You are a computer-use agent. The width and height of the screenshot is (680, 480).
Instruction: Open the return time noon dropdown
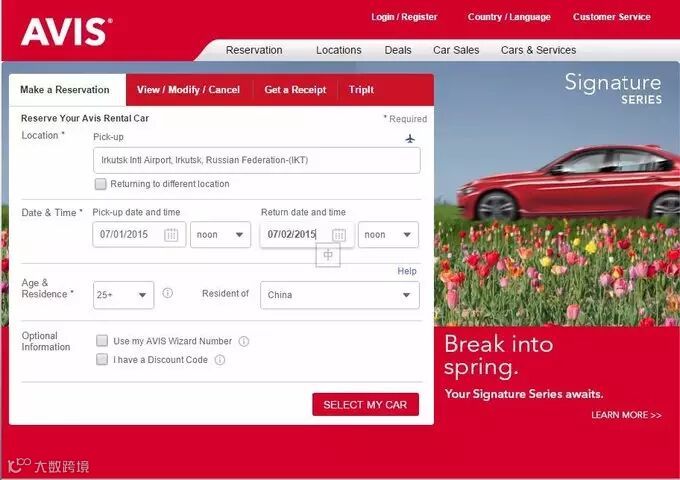388,235
